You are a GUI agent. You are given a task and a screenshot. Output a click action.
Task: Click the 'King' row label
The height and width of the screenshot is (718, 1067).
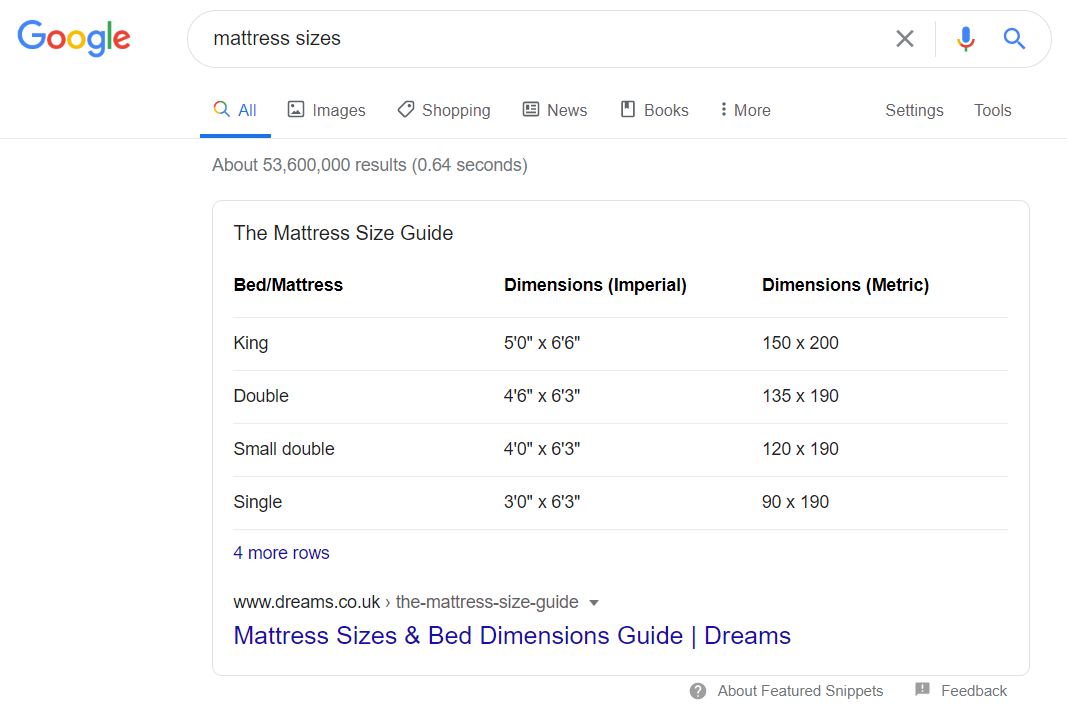[250, 343]
